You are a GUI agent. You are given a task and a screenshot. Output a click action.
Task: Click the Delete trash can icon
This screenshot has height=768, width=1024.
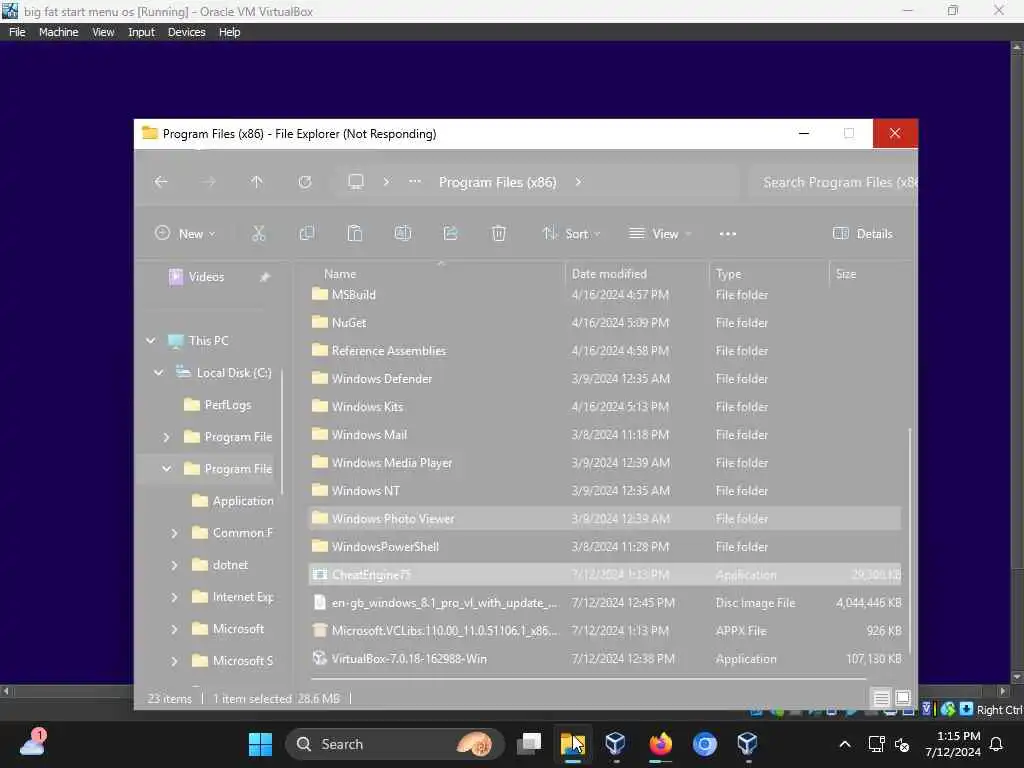499,233
